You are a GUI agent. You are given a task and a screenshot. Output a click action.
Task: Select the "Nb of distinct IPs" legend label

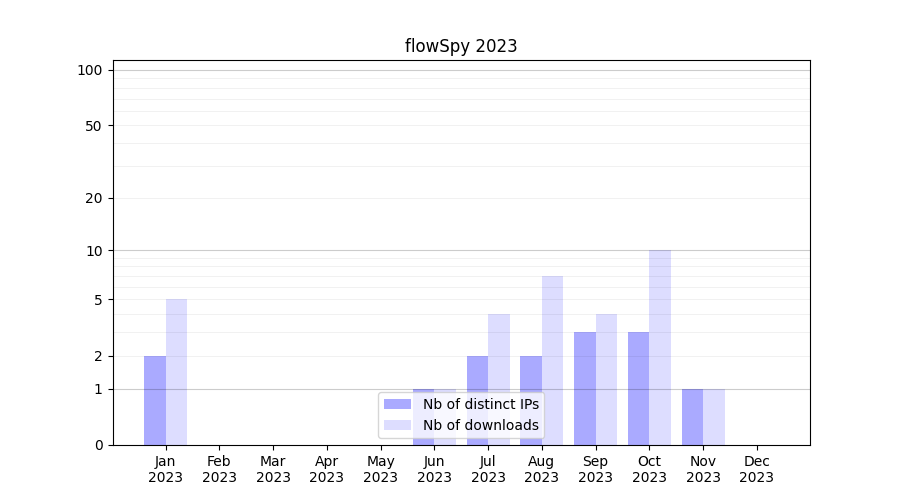(480, 404)
